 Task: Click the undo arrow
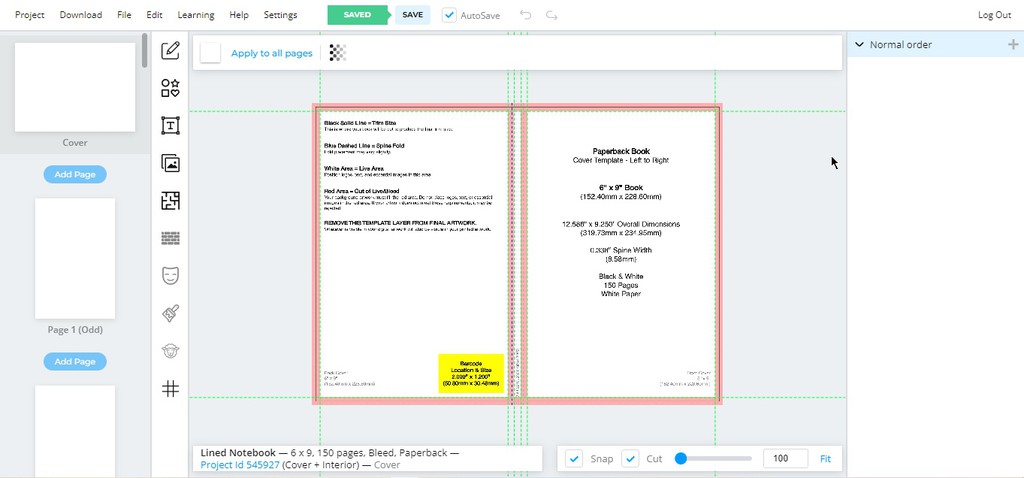[526, 15]
